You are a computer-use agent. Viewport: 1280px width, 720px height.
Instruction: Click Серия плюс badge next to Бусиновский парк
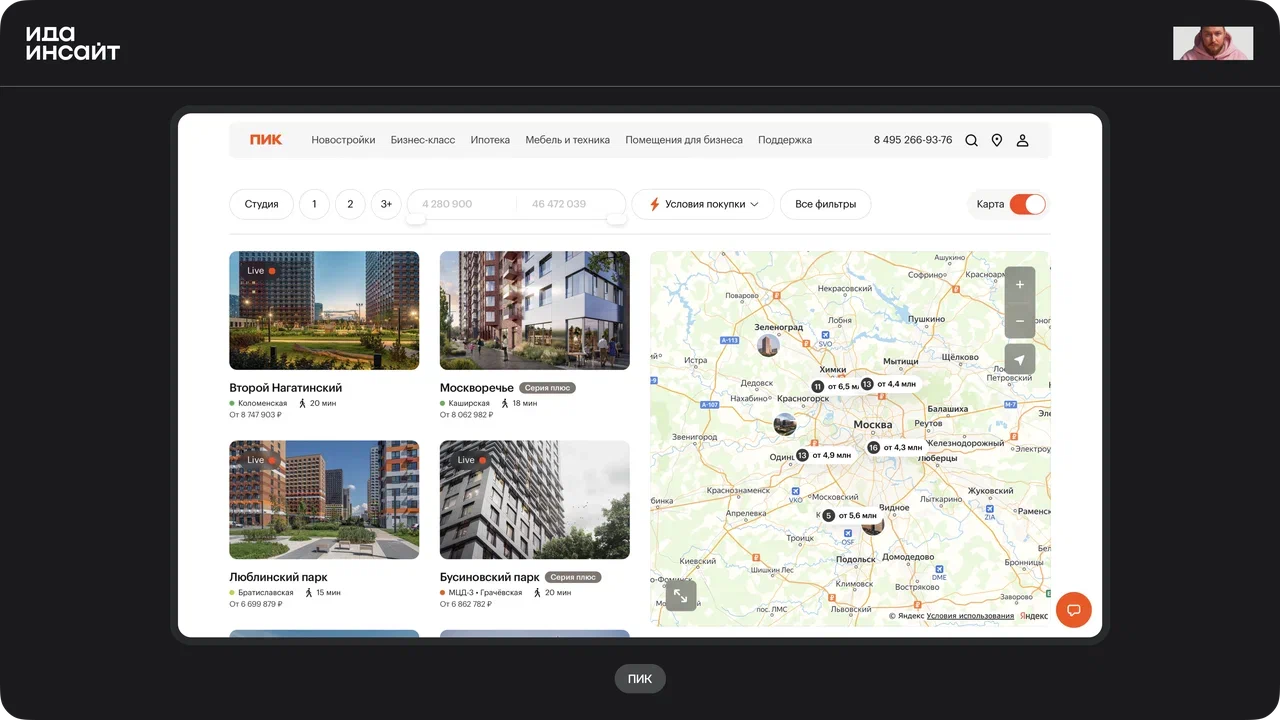click(573, 577)
